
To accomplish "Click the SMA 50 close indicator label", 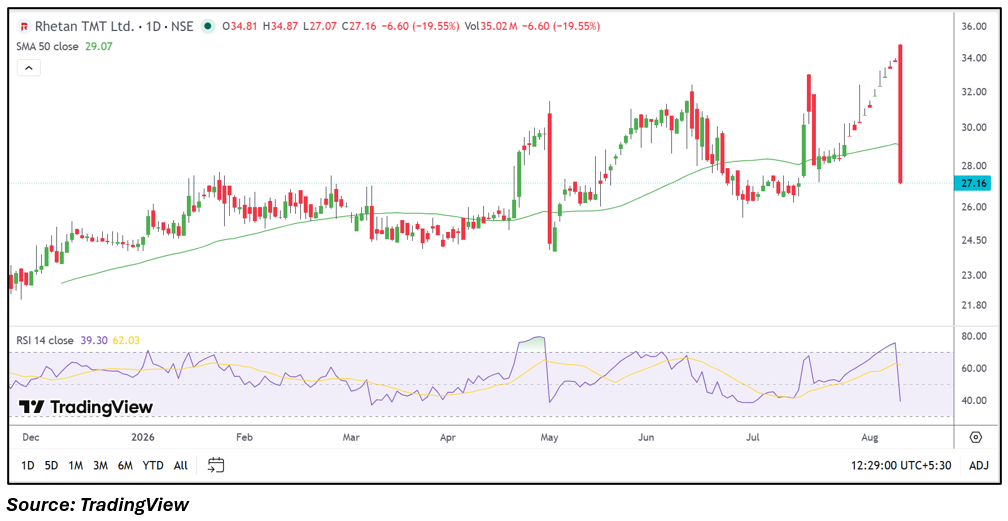I will (48, 46).
